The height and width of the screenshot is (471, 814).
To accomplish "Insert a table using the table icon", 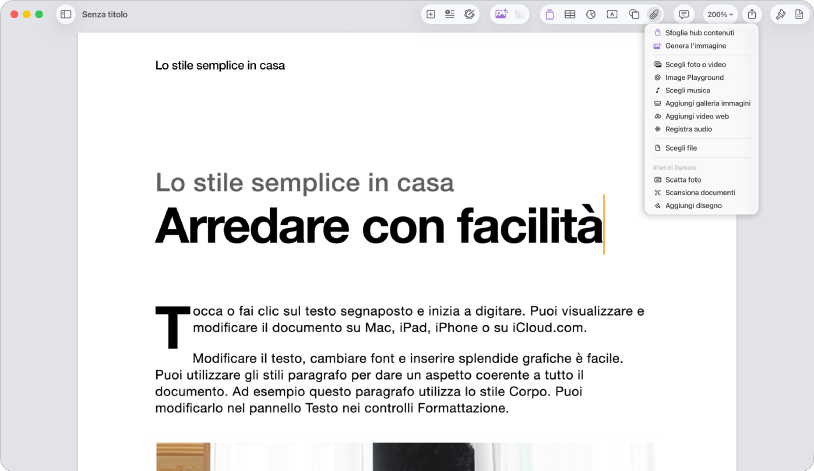I will point(569,15).
